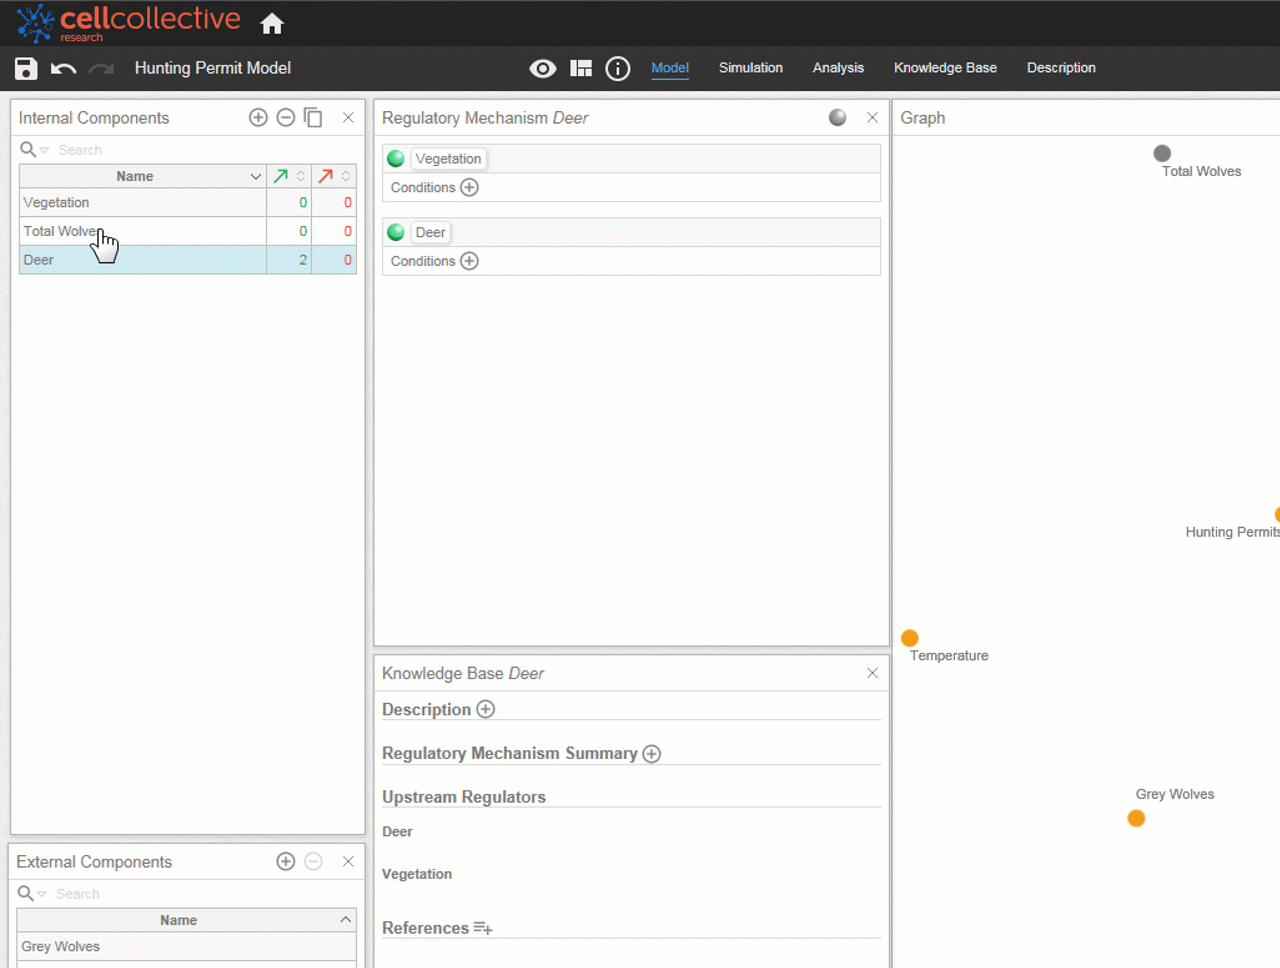1280x968 pixels.
Task: Open the Description tab
Action: (1061, 68)
